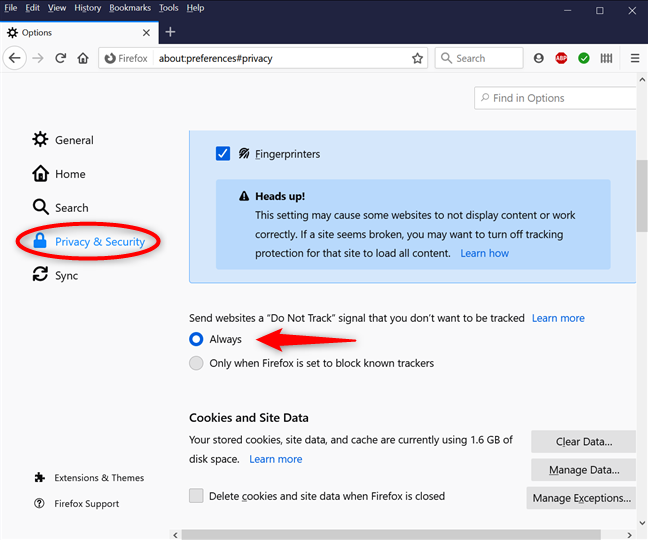
Task: Open the Edit menu
Action: (32, 8)
